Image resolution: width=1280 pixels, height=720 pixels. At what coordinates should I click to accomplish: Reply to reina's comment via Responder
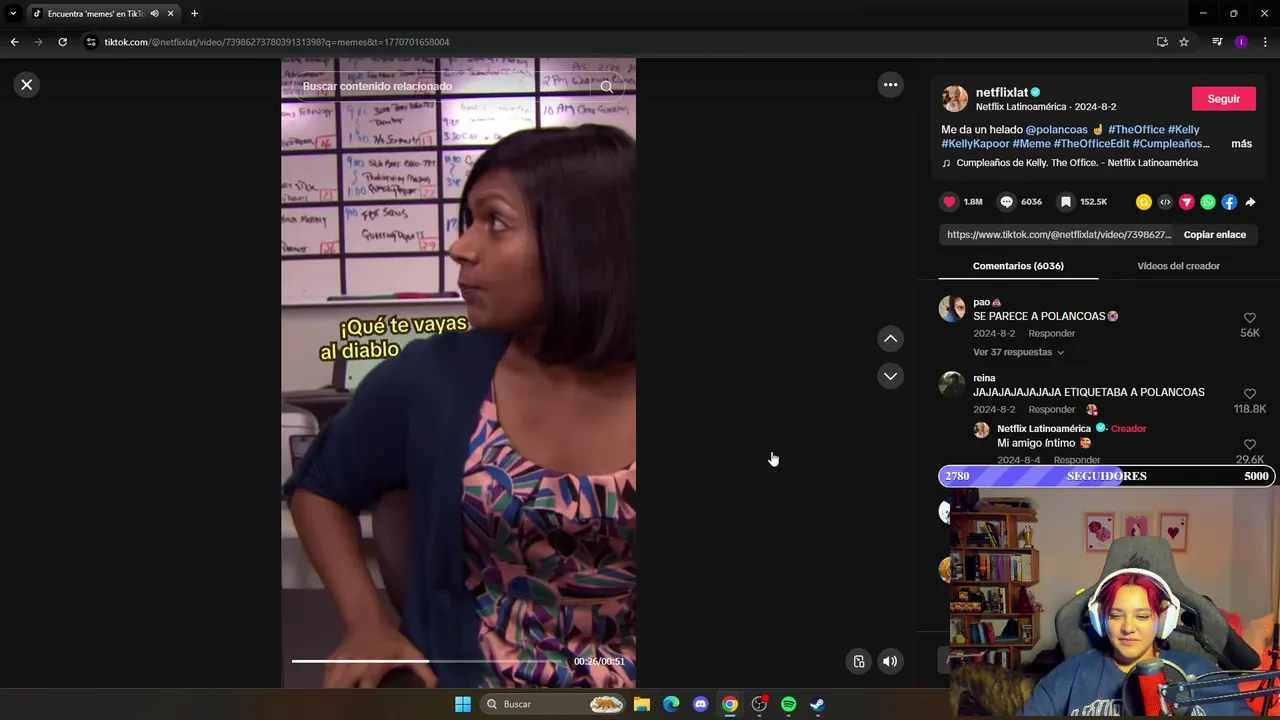pos(1052,409)
